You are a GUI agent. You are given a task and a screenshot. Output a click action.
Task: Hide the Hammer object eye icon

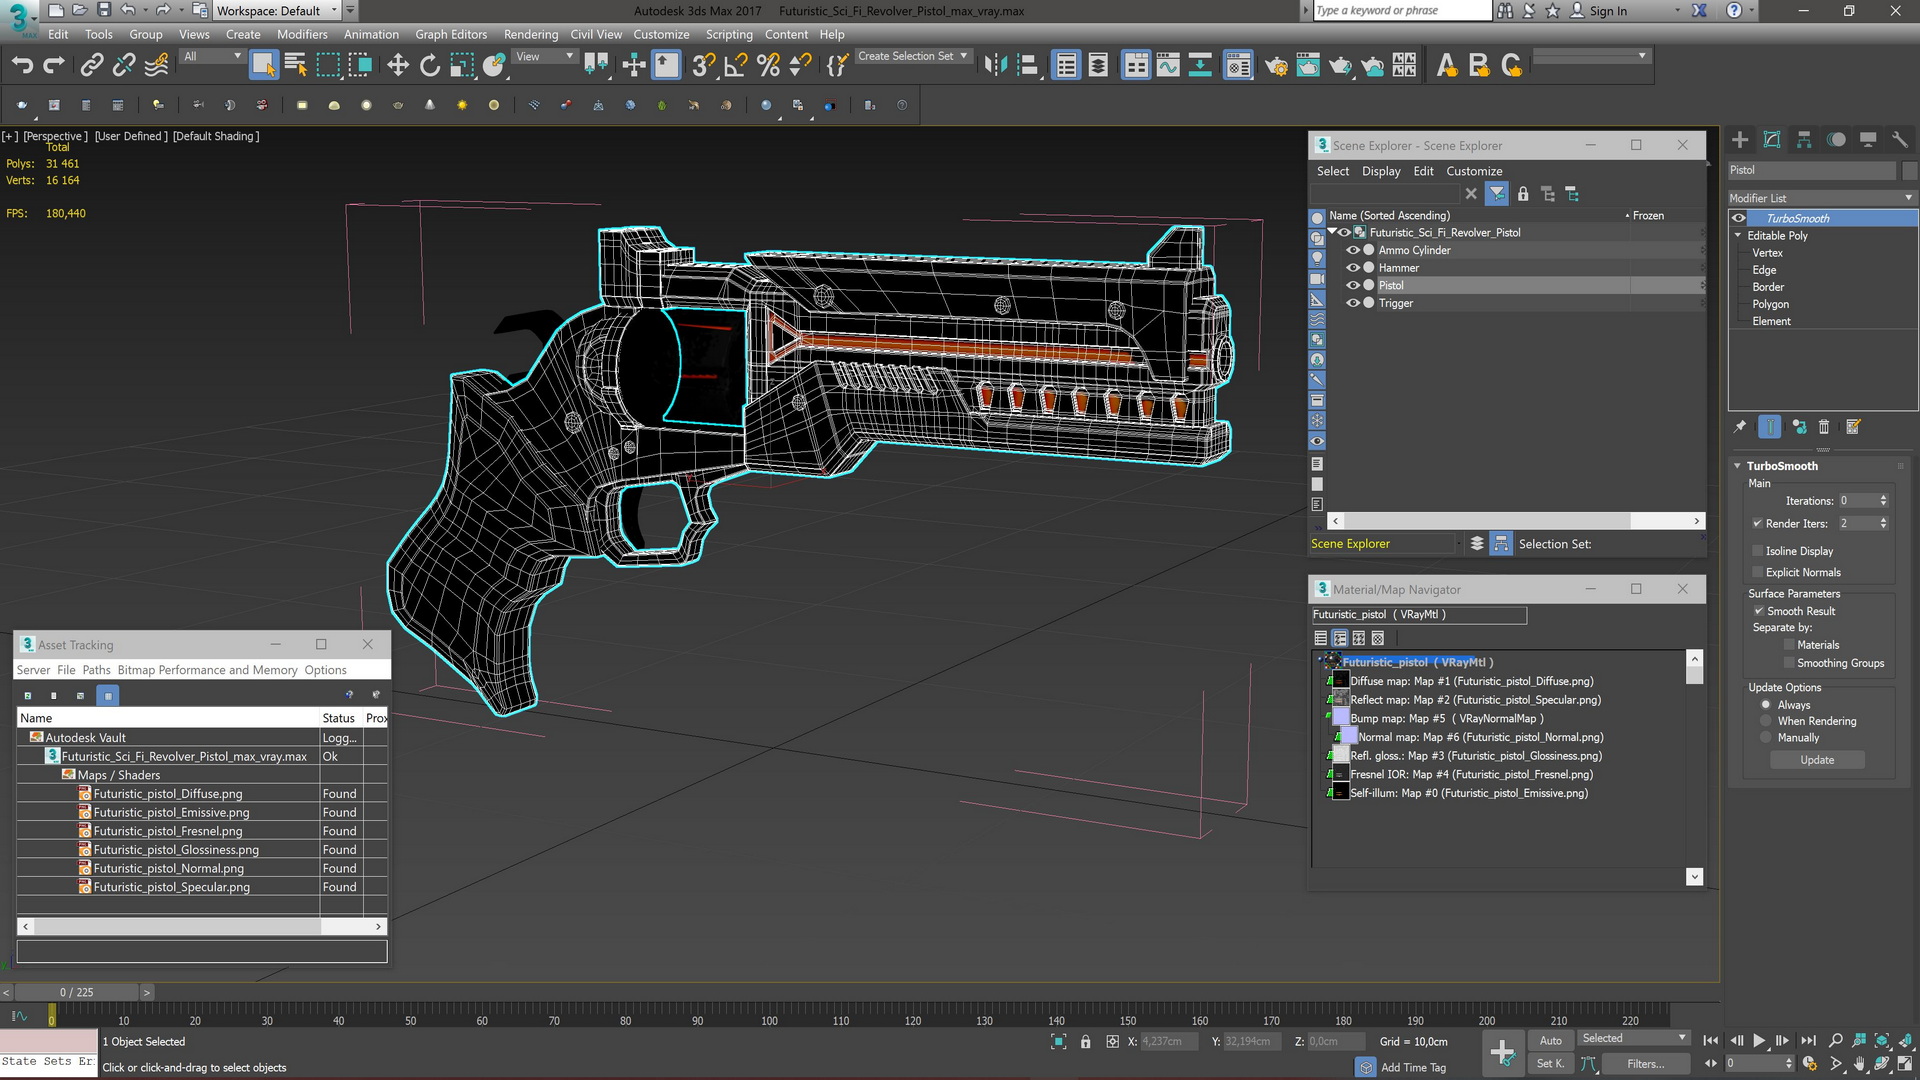pos(1353,268)
